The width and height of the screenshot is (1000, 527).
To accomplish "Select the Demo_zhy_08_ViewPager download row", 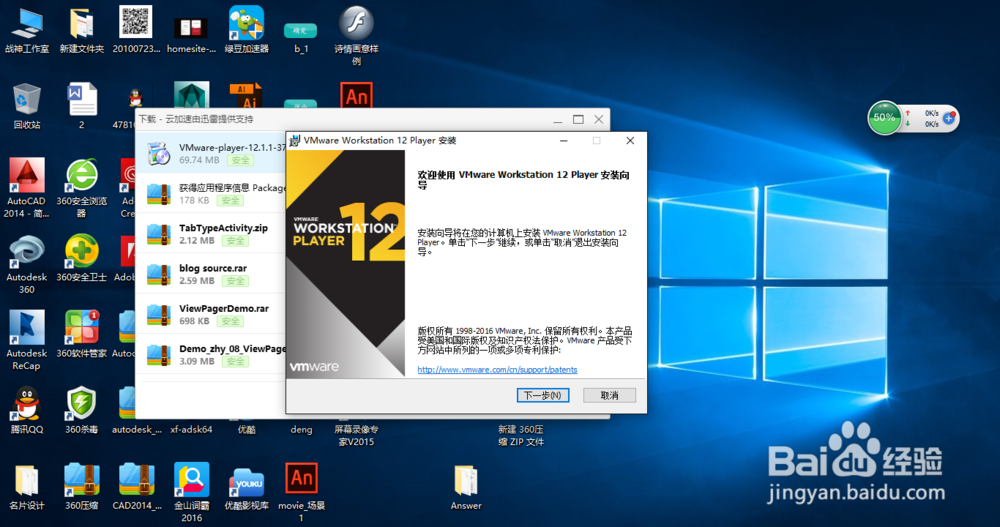I will click(211, 354).
